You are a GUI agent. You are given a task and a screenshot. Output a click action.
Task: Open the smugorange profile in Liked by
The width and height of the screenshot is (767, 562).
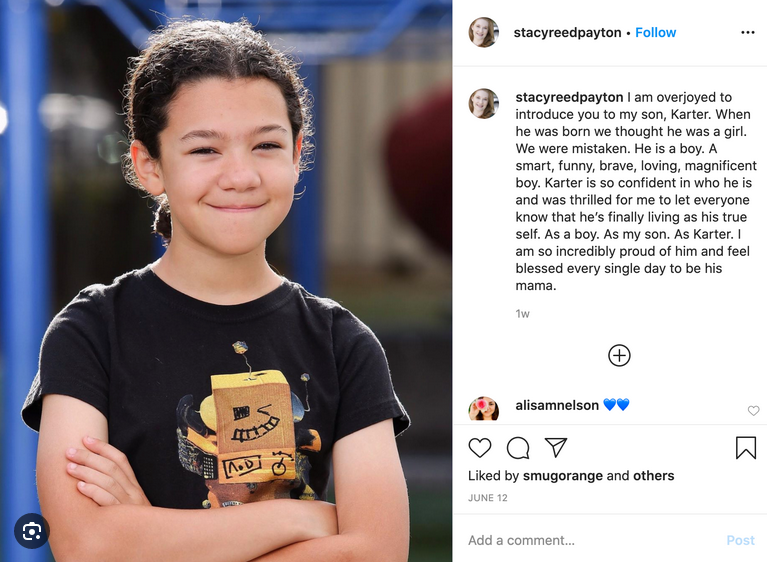tap(563, 476)
